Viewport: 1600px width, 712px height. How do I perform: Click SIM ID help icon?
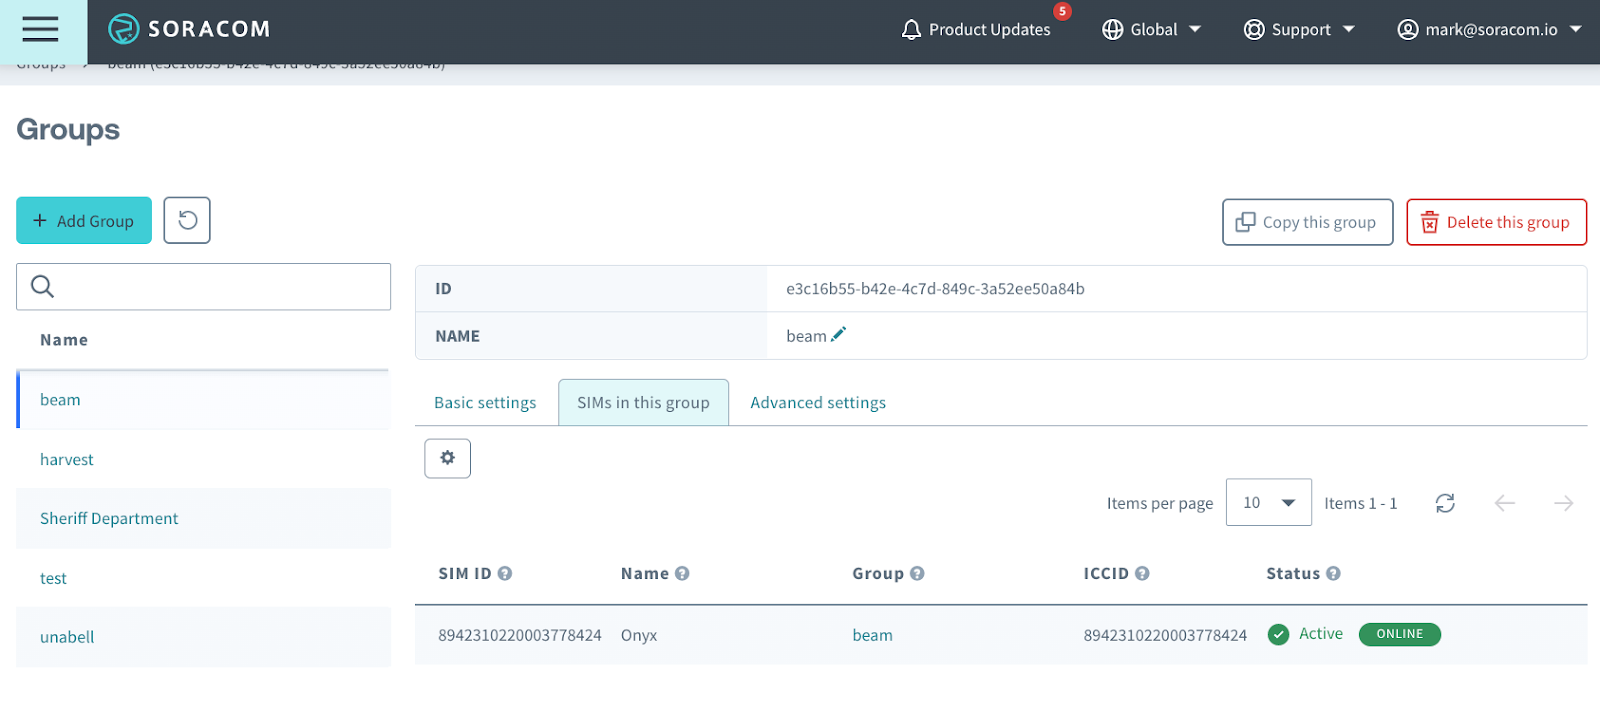tap(505, 573)
